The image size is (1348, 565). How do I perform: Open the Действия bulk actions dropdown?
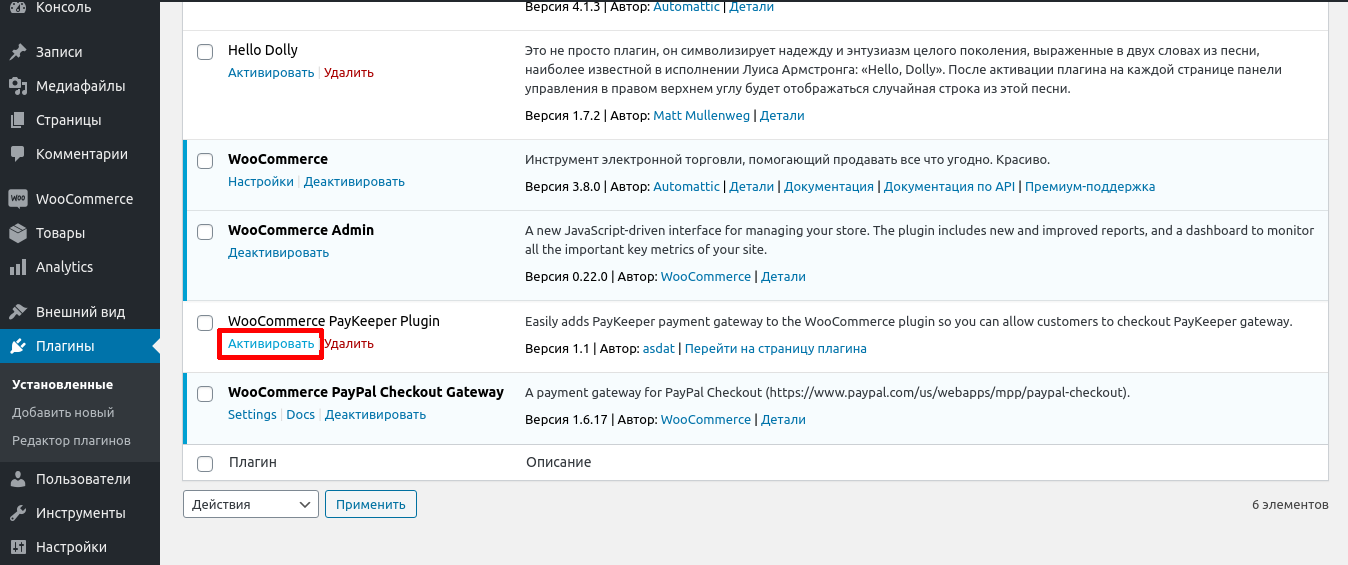(x=251, y=505)
